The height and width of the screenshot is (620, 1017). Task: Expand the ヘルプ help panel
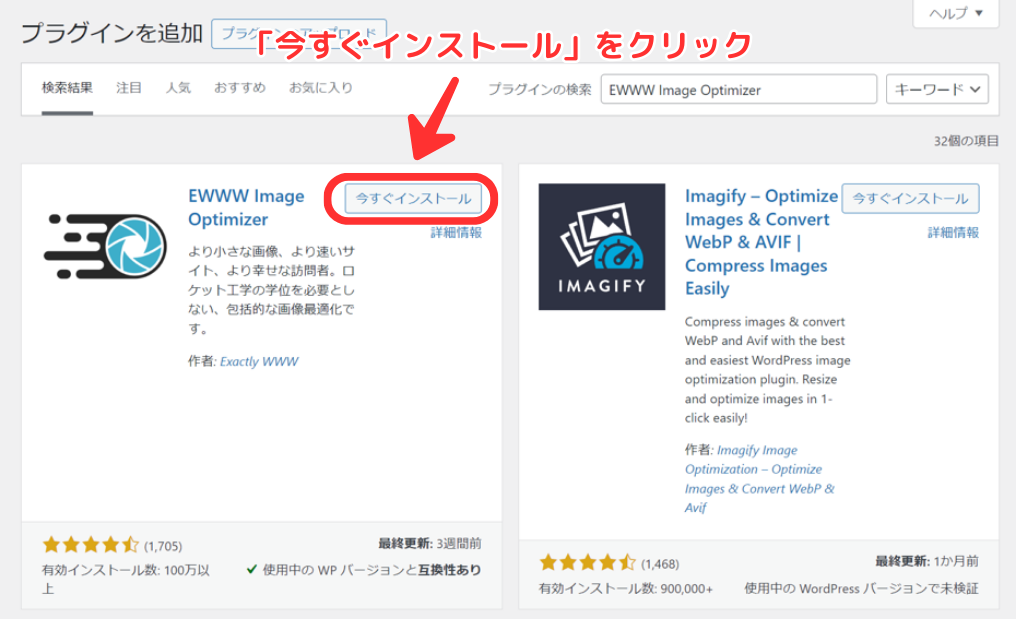coord(956,13)
